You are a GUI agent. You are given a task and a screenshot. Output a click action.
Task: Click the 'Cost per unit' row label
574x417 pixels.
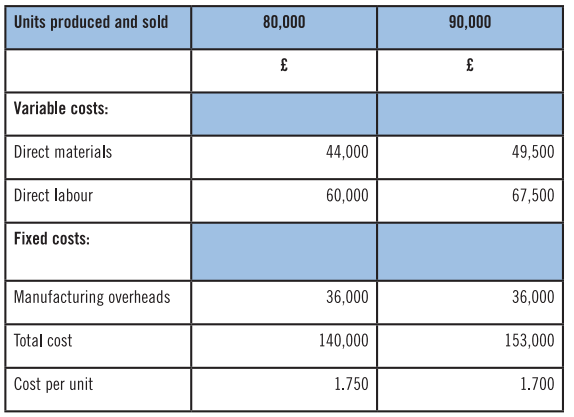click(x=53, y=384)
